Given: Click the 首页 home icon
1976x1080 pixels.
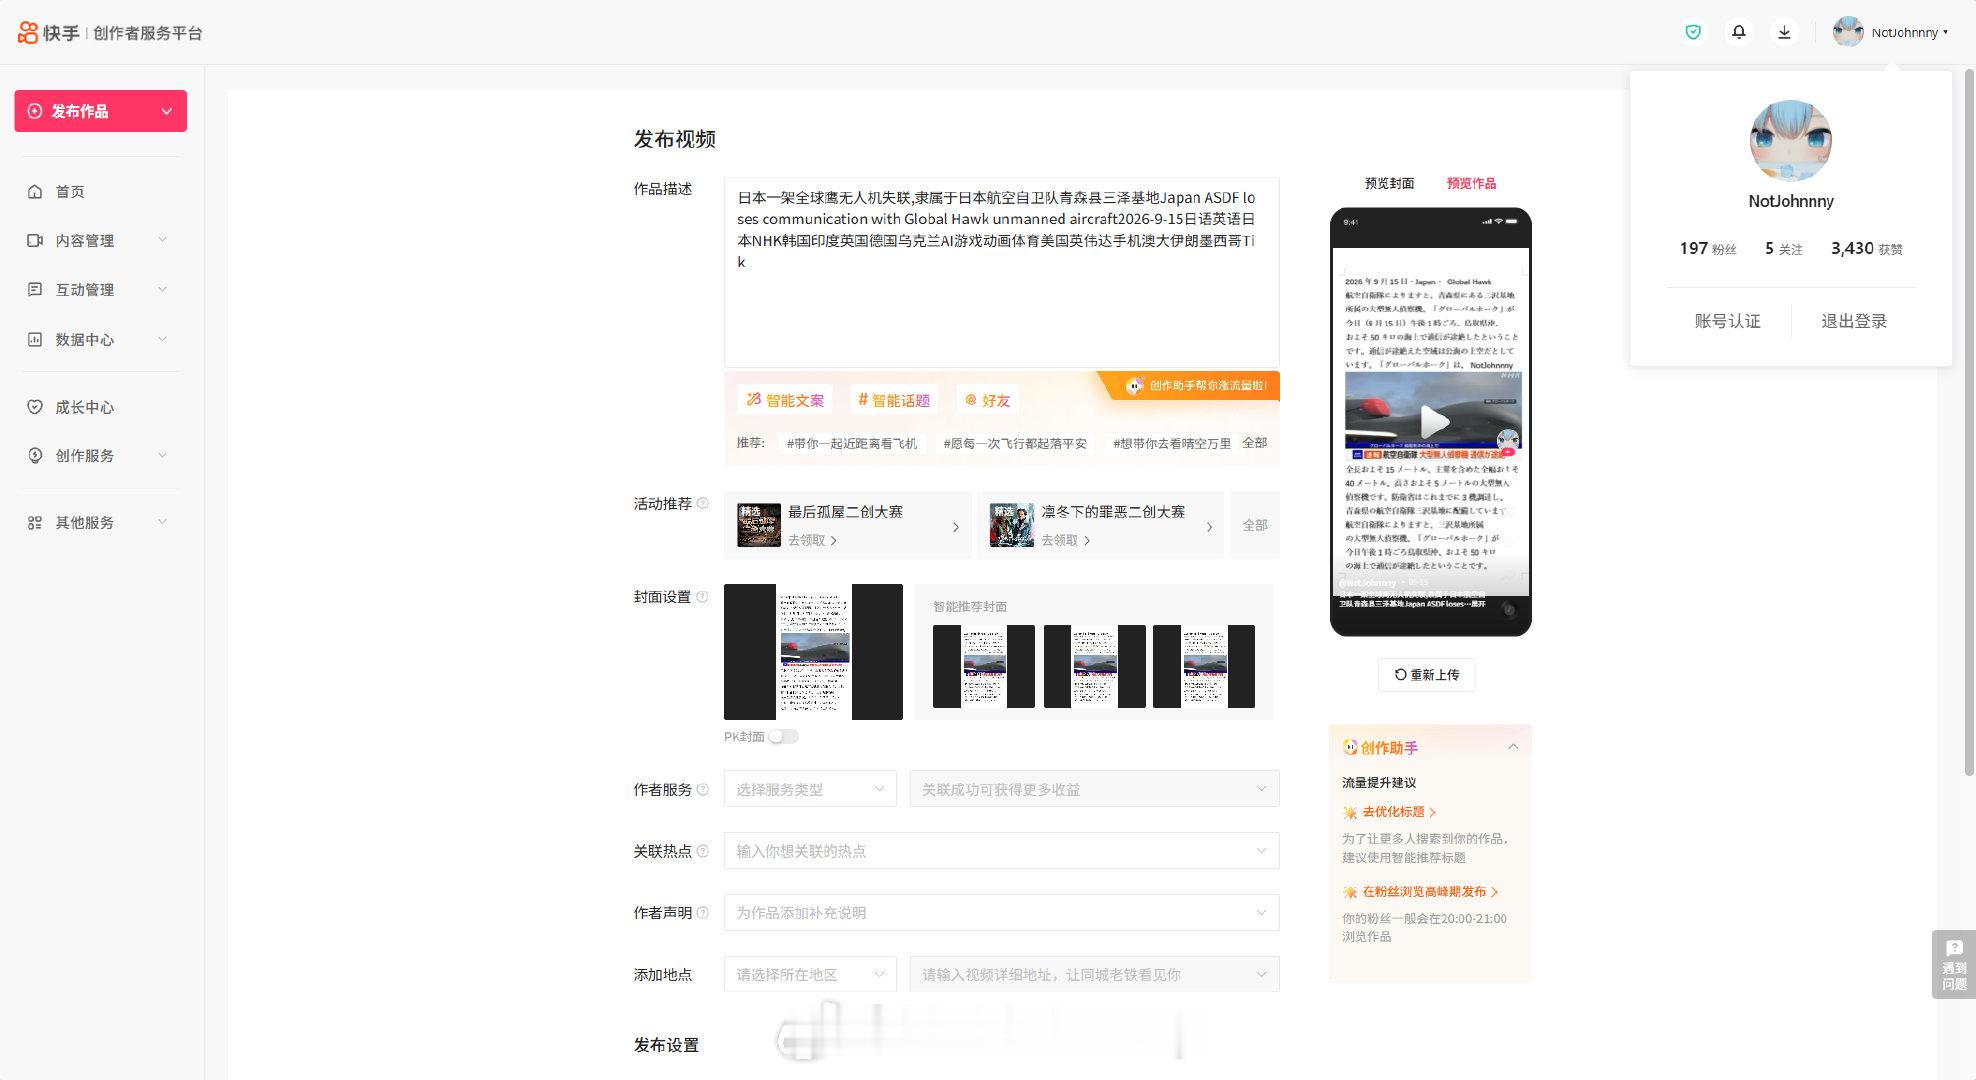Looking at the screenshot, I should [x=35, y=191].
